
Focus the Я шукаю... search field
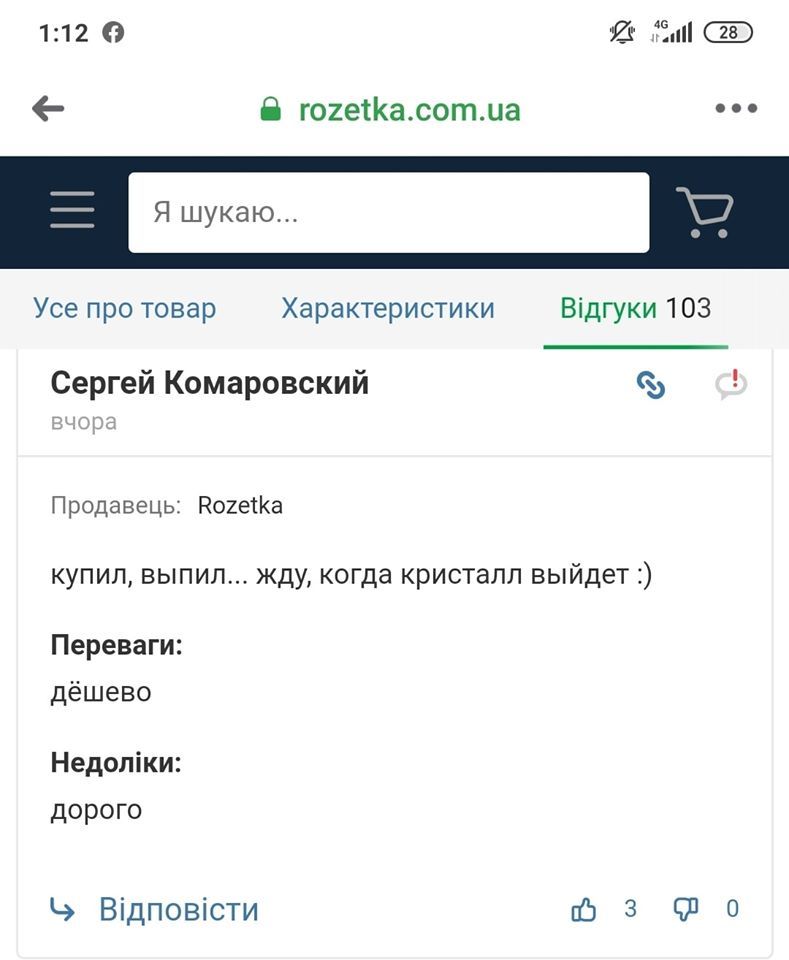point(388,212)
